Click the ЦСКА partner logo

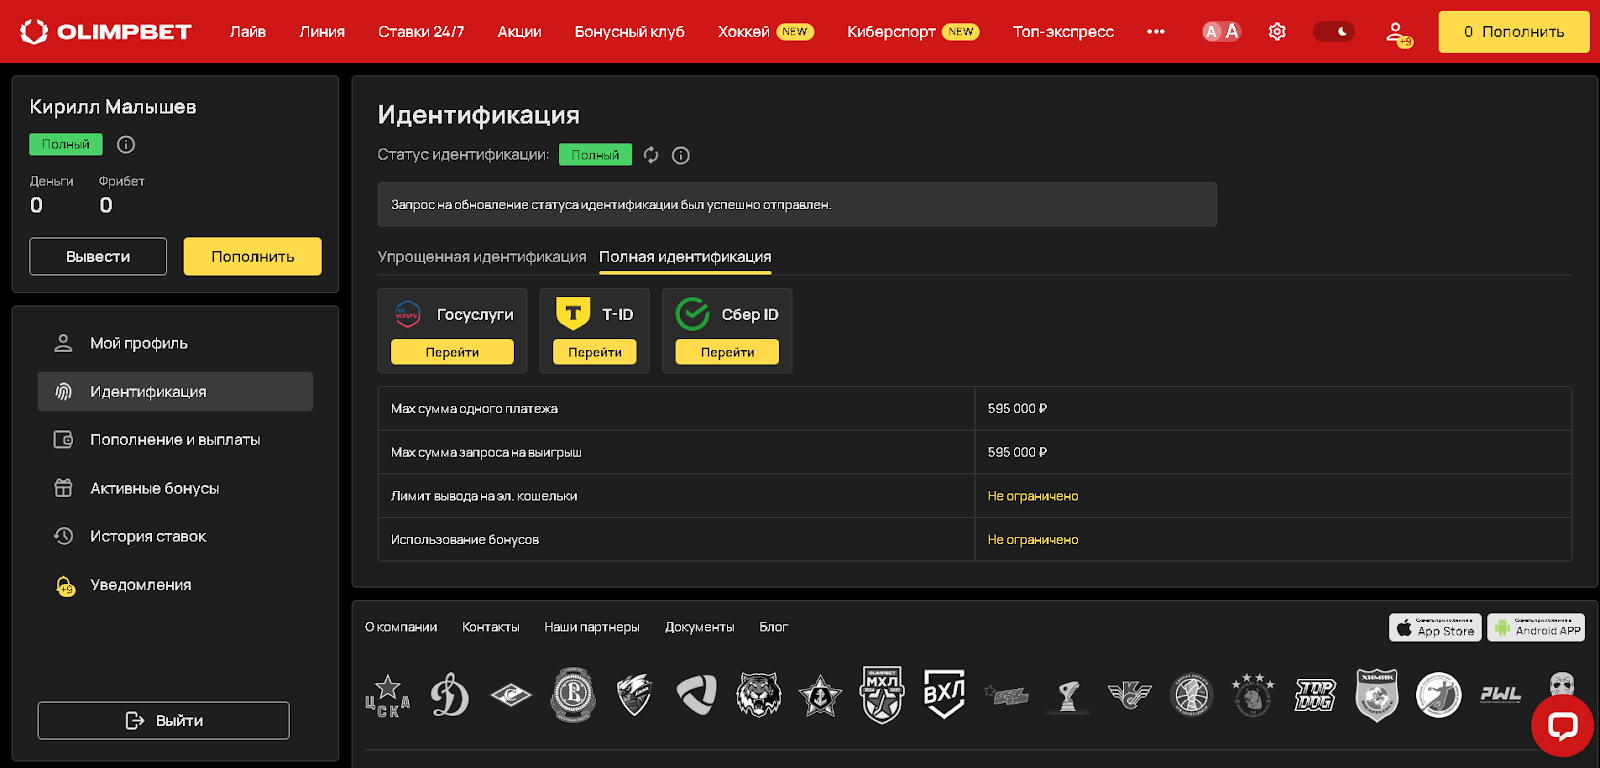[x=388, y=695]
